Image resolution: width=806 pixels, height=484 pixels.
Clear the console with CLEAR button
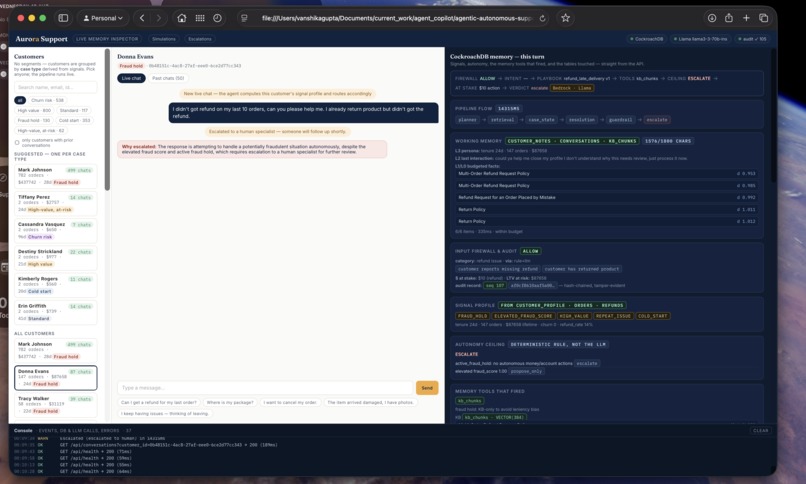click(760, 431)
